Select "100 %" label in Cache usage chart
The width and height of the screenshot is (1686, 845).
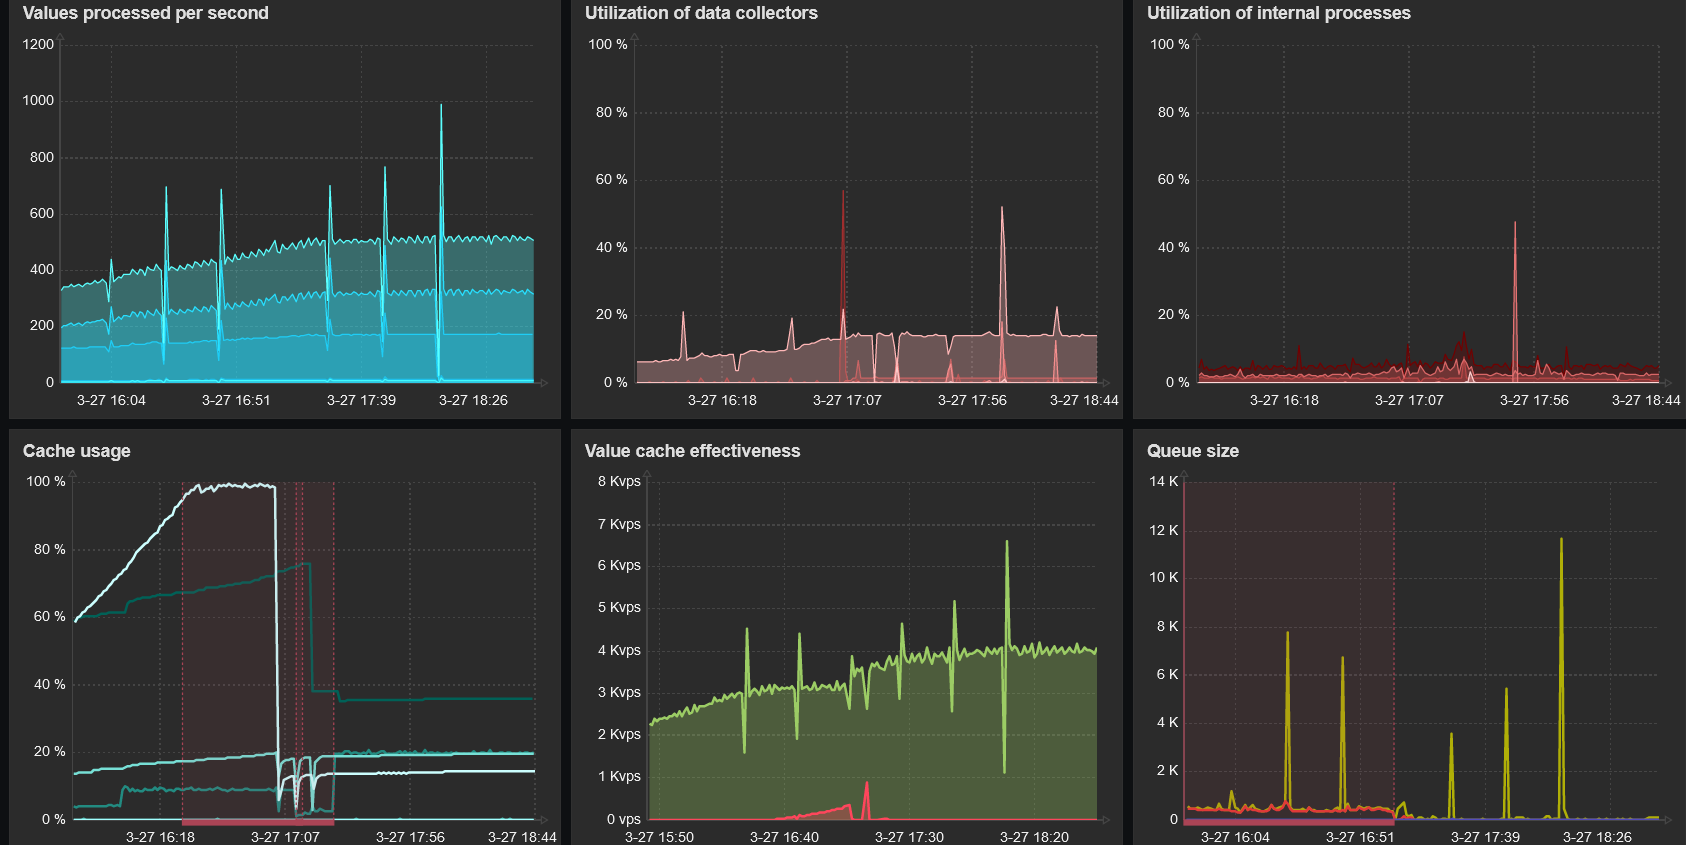(x=46, y=481)
